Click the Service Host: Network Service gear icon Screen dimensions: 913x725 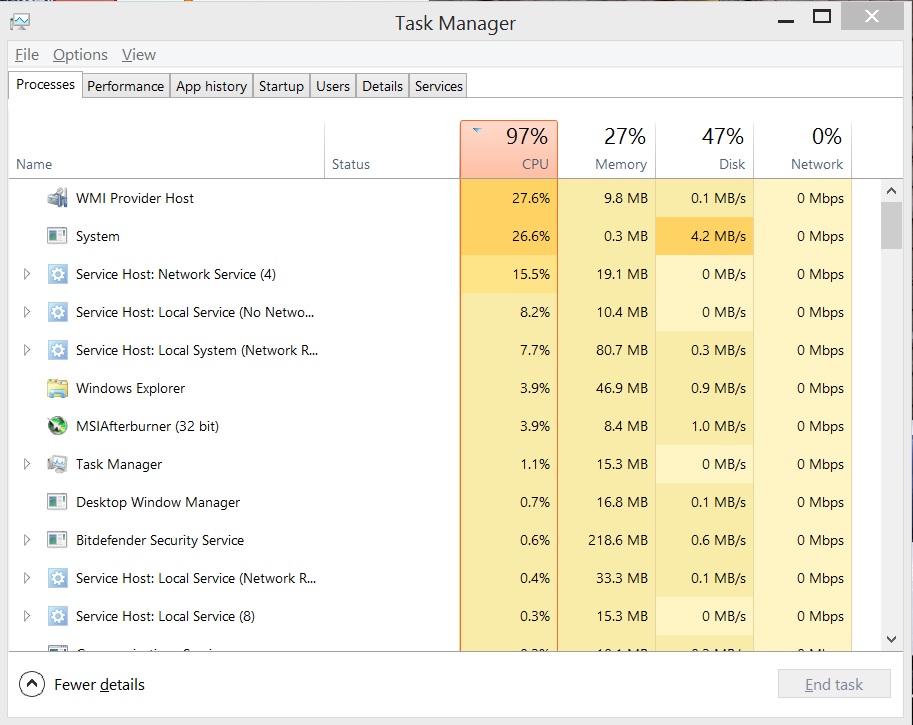57,274
